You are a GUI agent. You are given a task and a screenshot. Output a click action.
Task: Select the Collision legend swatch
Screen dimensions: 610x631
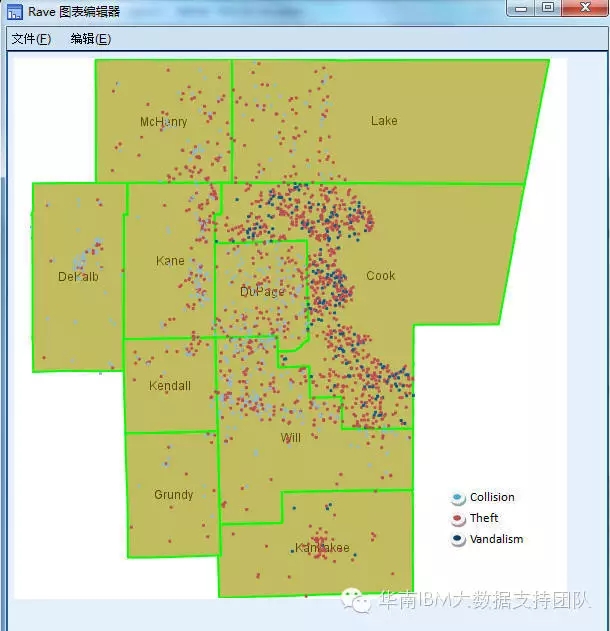click(x=457, y=498)
